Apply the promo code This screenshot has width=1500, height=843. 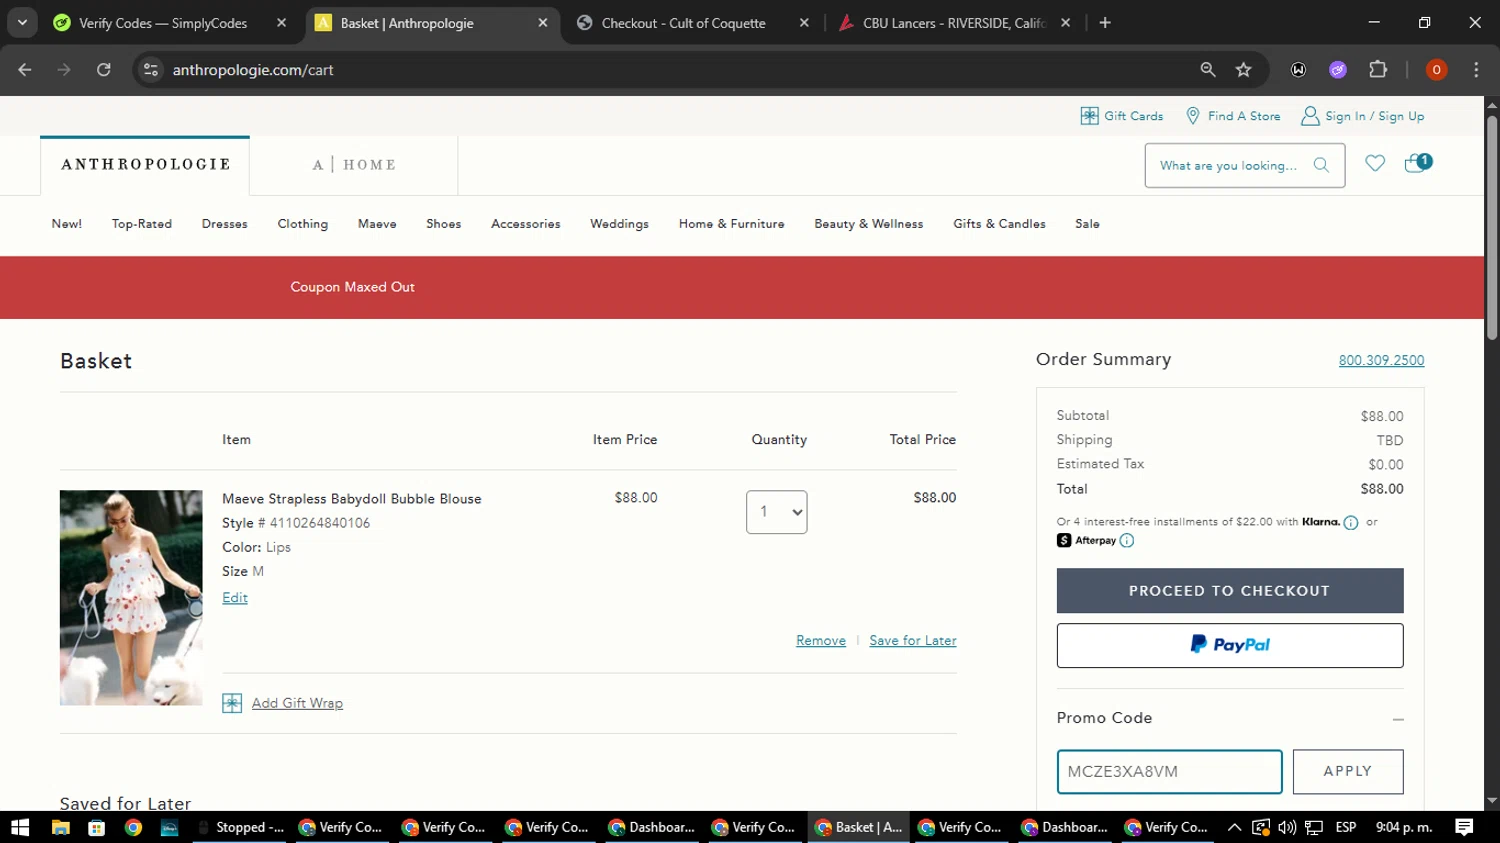(1348, 772)
